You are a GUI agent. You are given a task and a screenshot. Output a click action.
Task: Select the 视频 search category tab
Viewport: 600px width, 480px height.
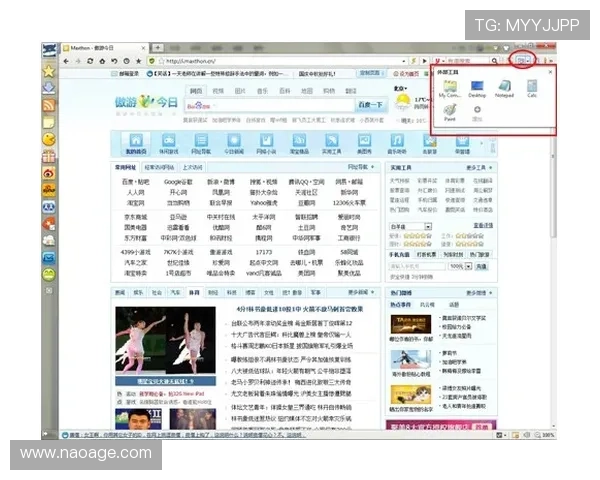(x=218, y=91)
